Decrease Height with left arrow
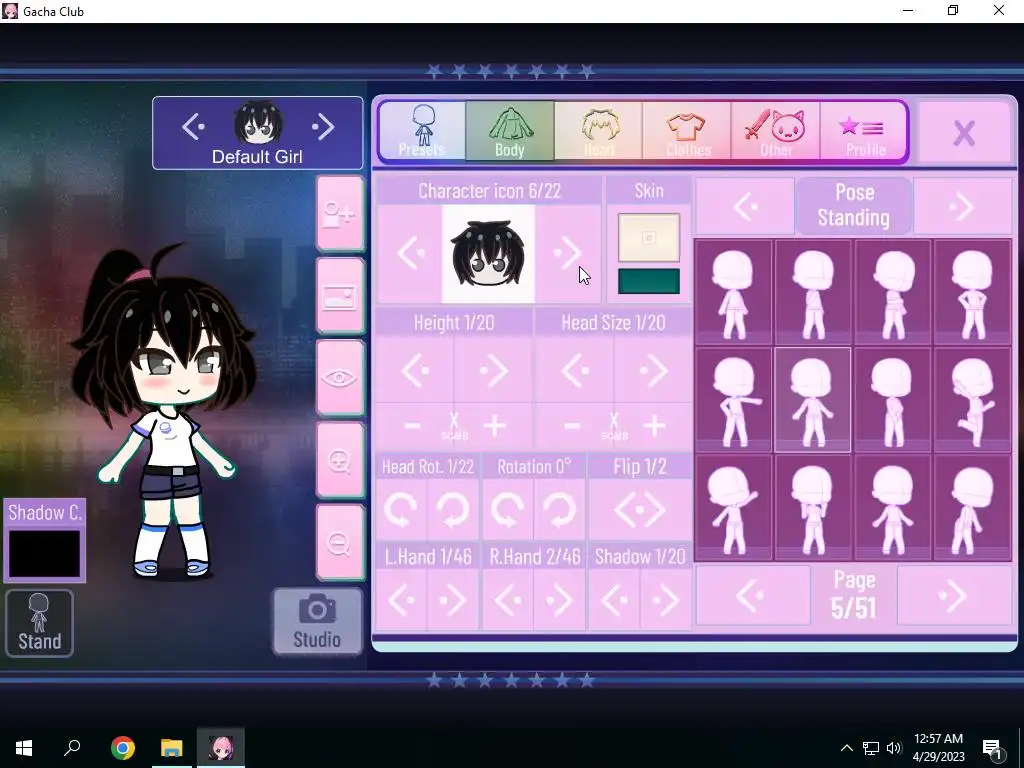Screen dimensions: 1024x768 point(415,370)
